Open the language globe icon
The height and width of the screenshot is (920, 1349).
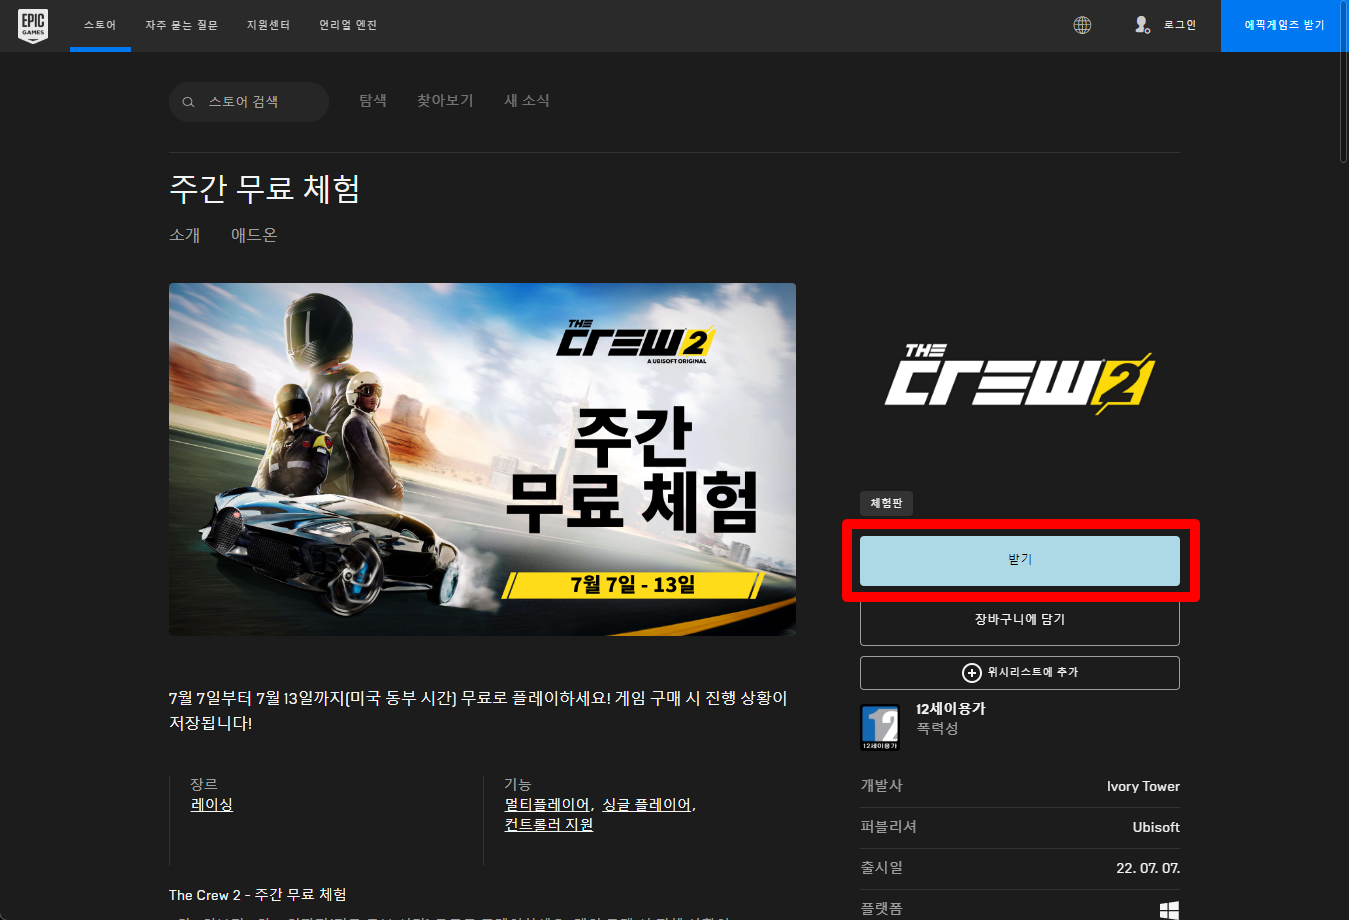(1082, 25)
